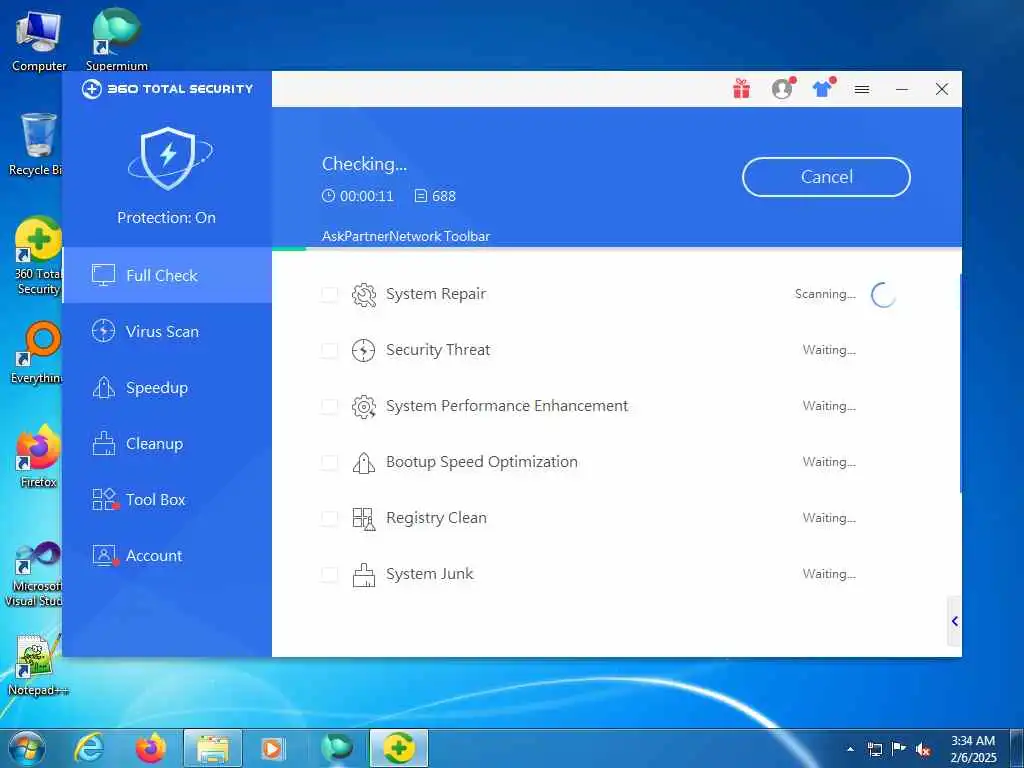This screenshot has height=768, width=1024.
Task: Click the 360 Total Security taskbar button
Action: point(398,748)
